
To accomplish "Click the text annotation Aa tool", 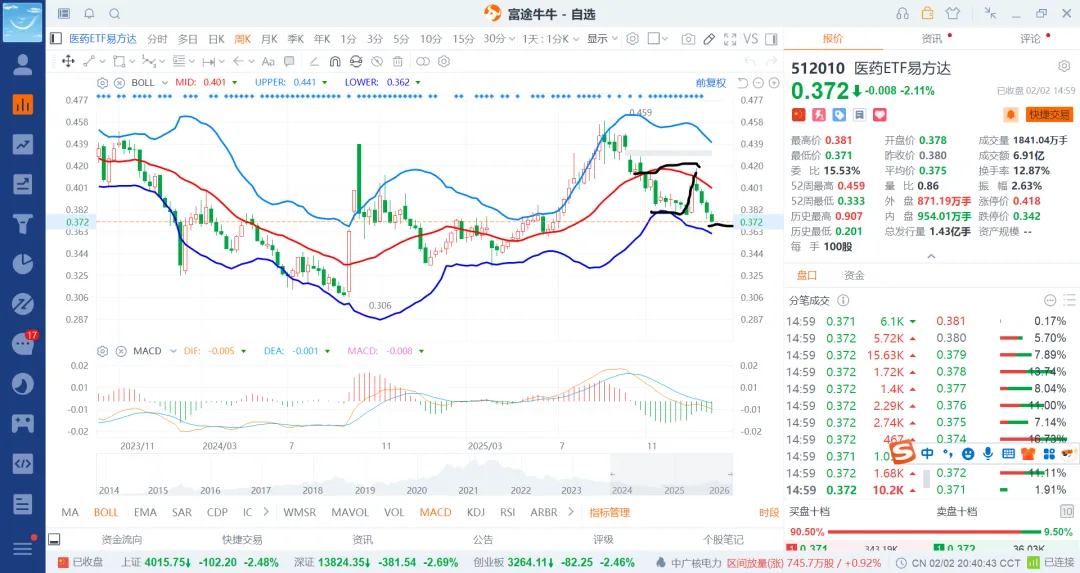I will click(268, 61).
